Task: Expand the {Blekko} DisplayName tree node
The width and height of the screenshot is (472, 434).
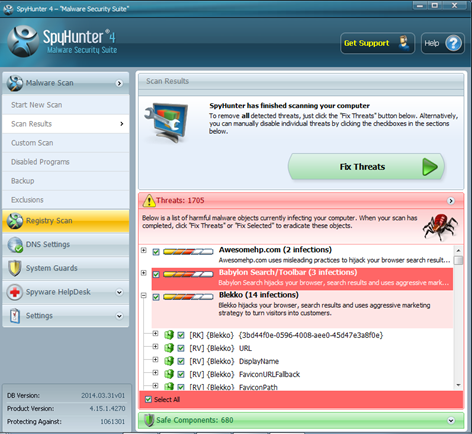Action: click(x=155, y=360)
